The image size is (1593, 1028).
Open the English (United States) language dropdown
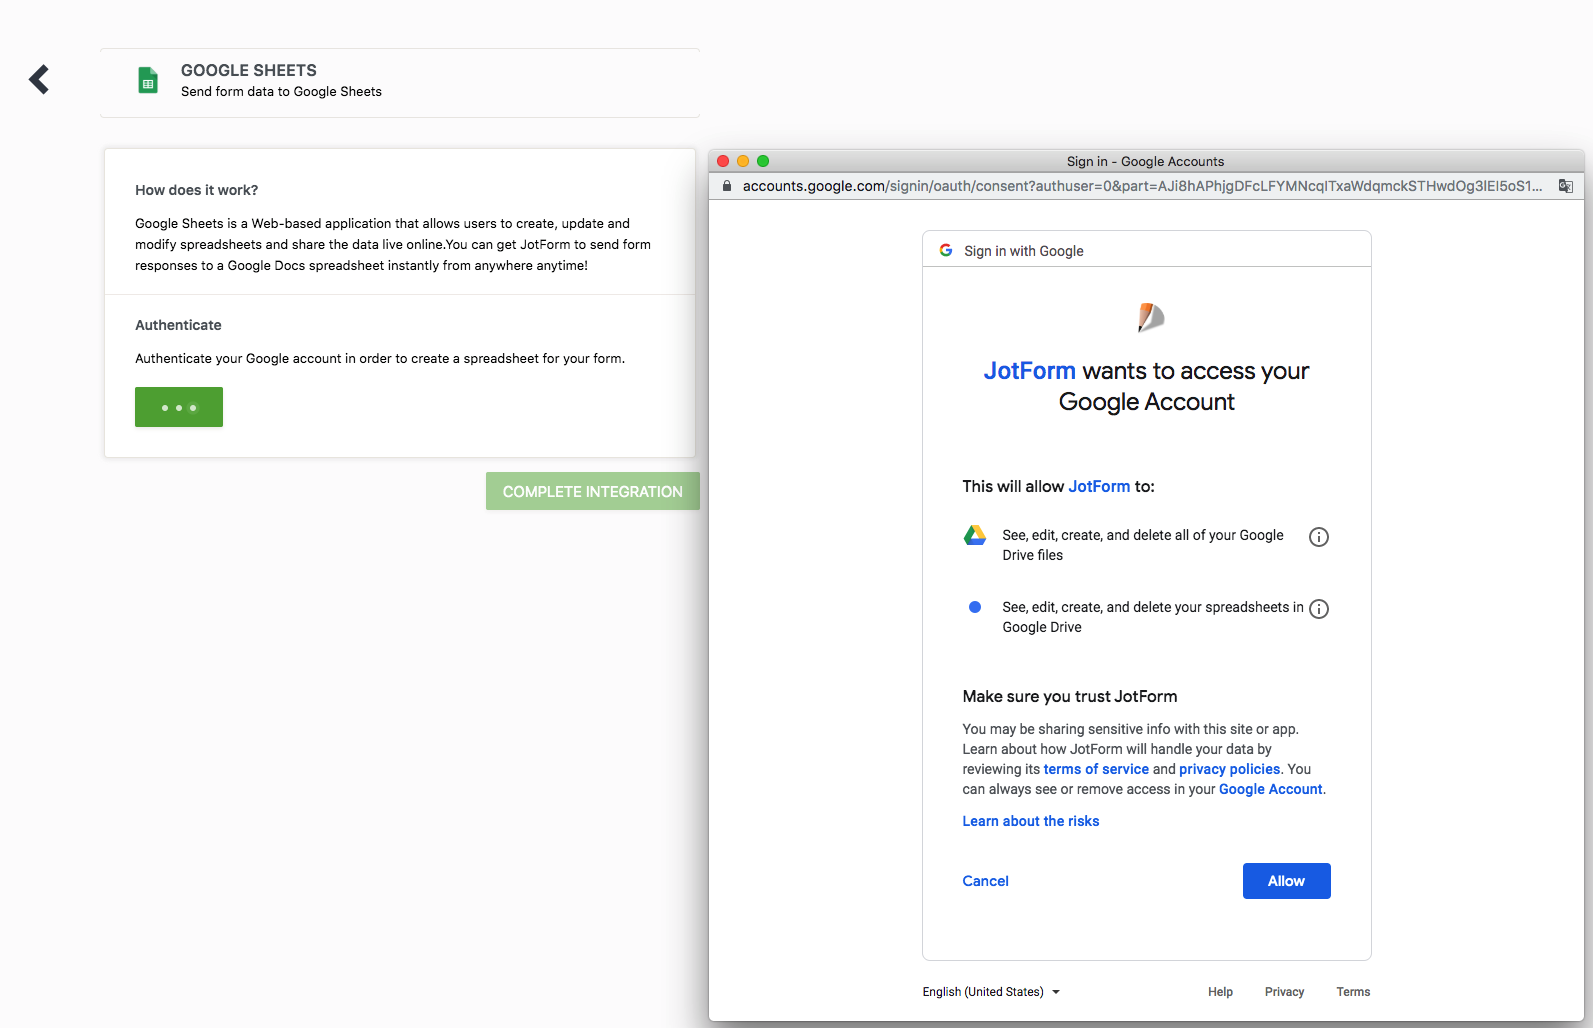tap(990, 992)
